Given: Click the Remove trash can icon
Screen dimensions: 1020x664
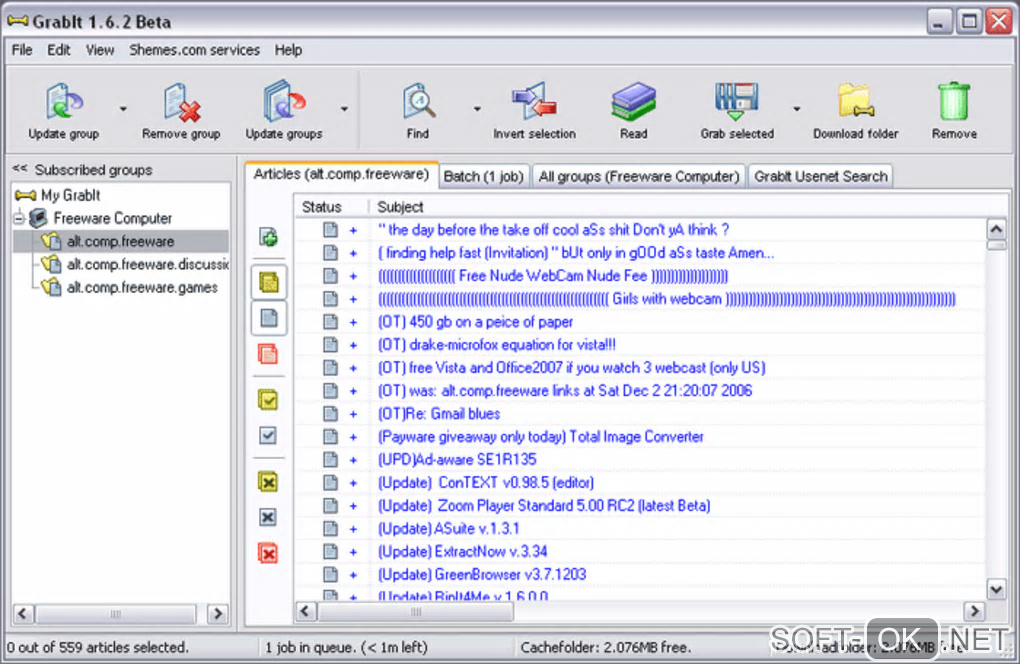Looking at the screenshot, I should click(x=954, y=101).
